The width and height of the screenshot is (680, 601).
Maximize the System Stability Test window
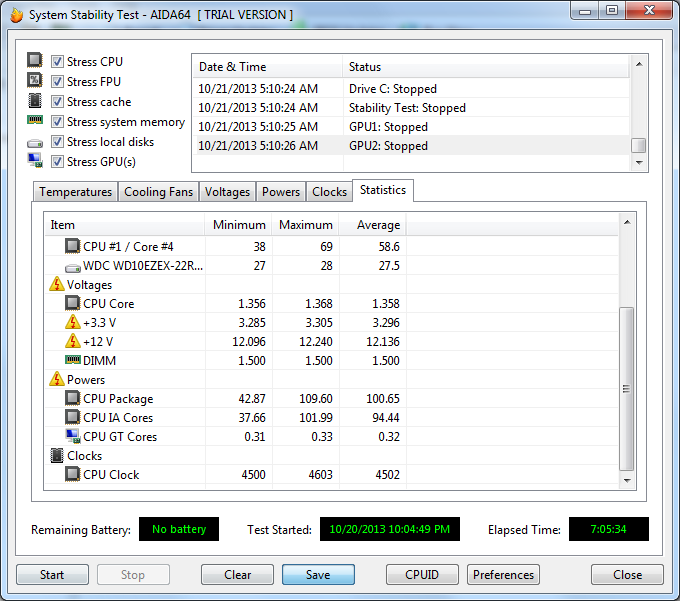(x=612, y=10)
